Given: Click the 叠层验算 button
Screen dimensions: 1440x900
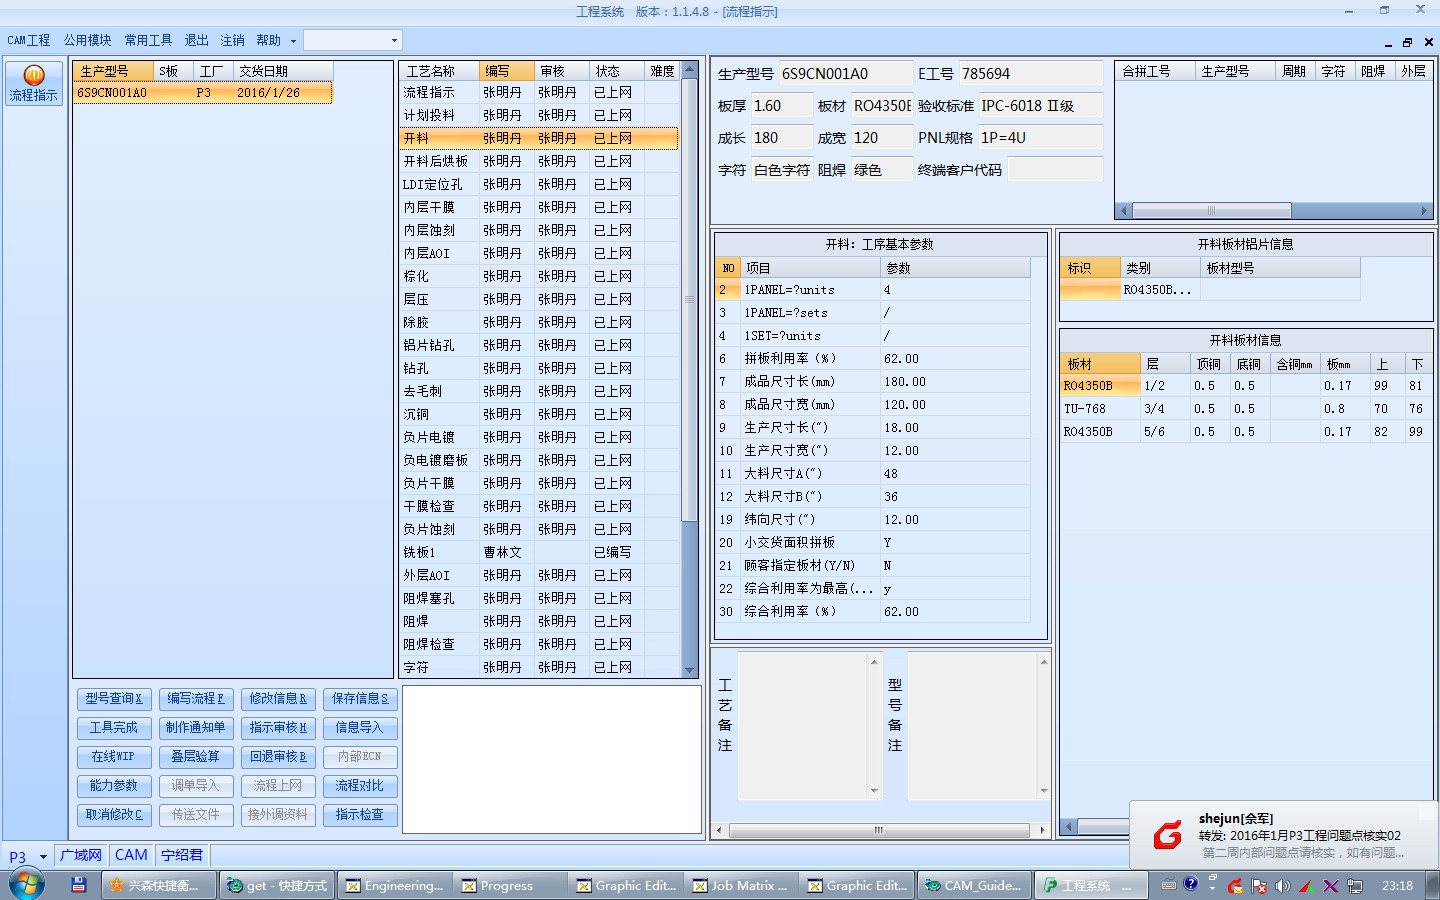Looking at the screenshot, I should [196, 757].
